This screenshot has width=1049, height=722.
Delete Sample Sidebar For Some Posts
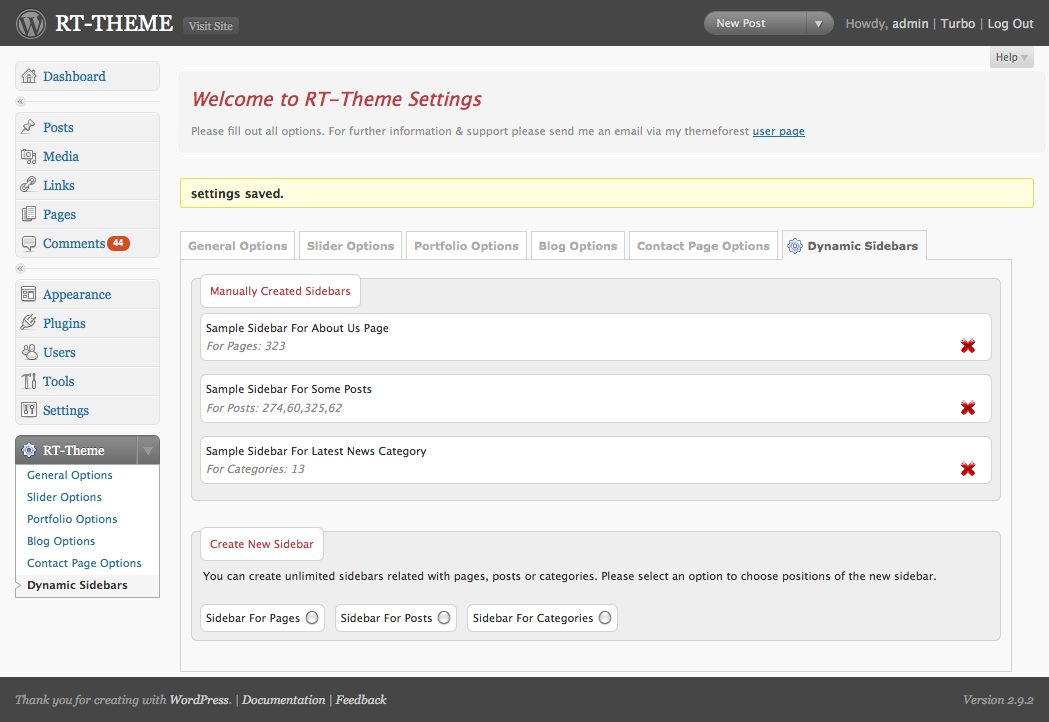967,408
